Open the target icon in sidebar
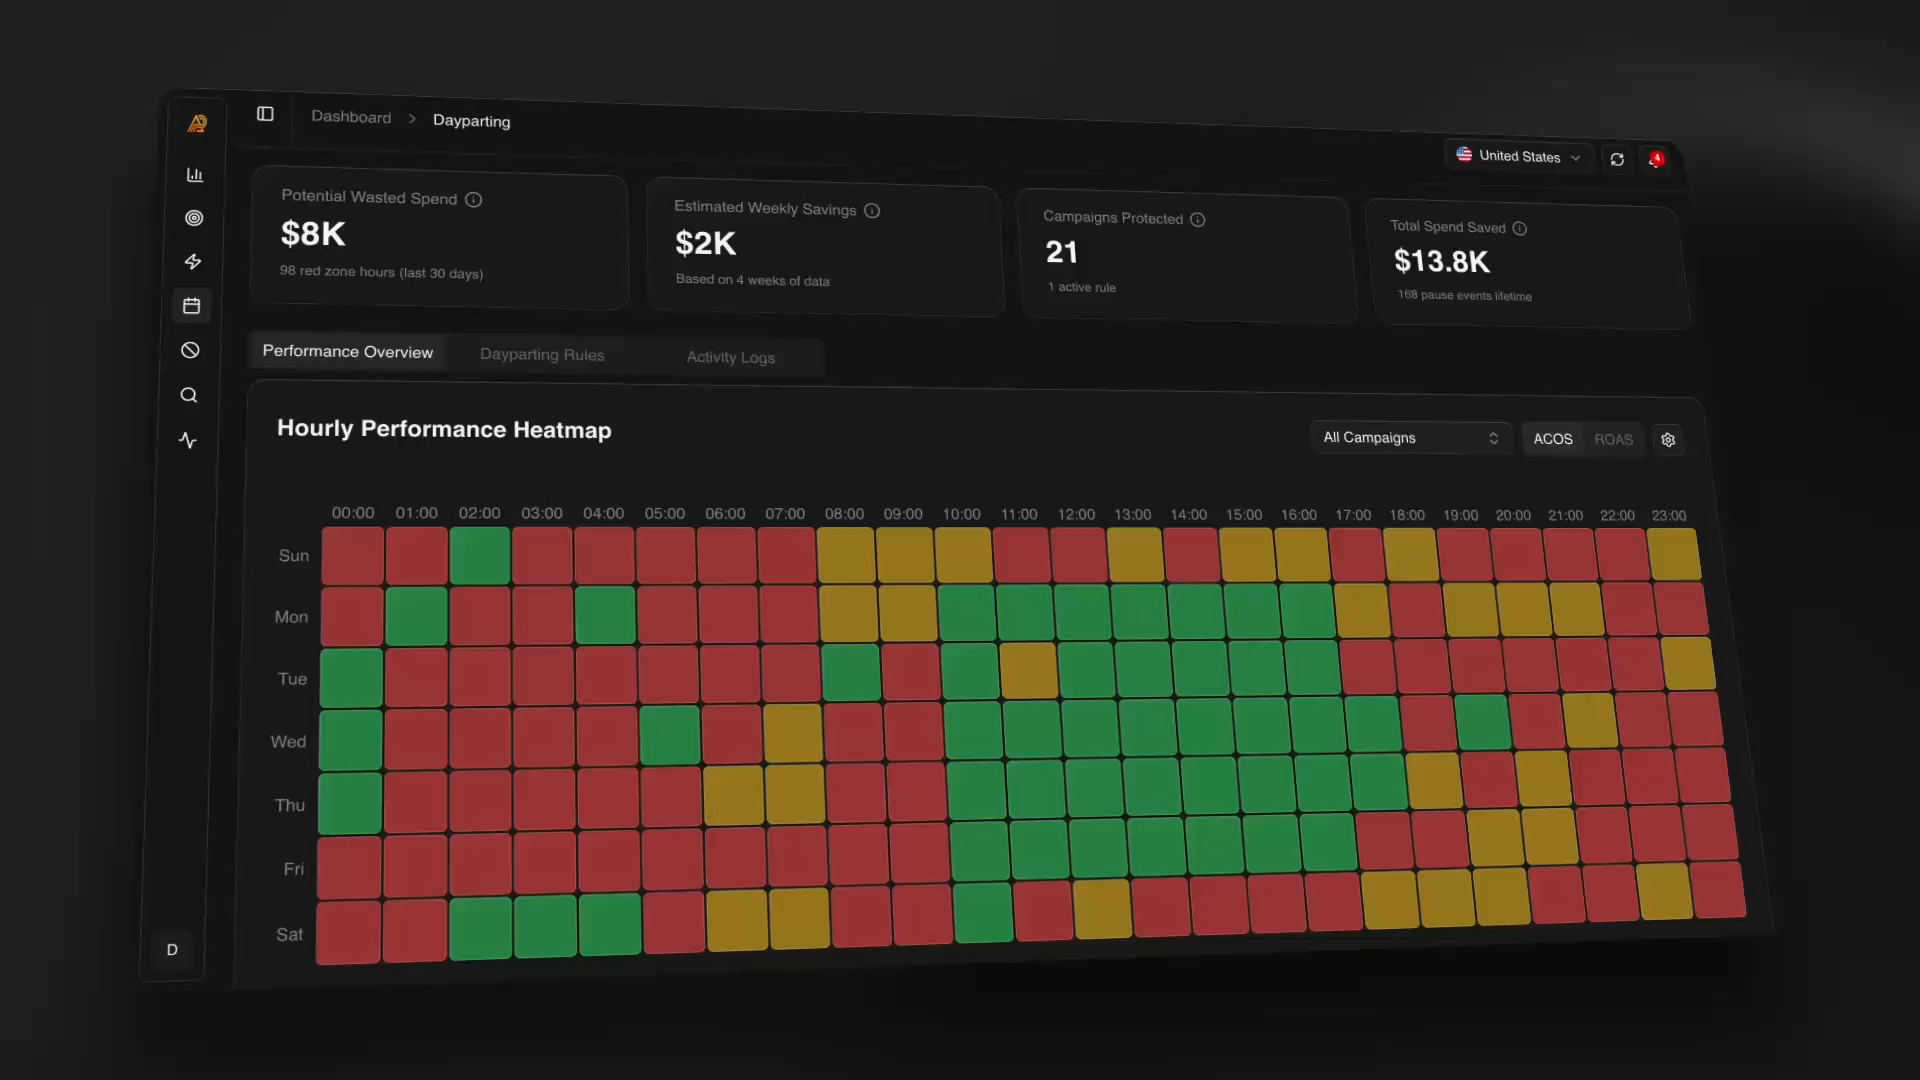 point(194,218)
